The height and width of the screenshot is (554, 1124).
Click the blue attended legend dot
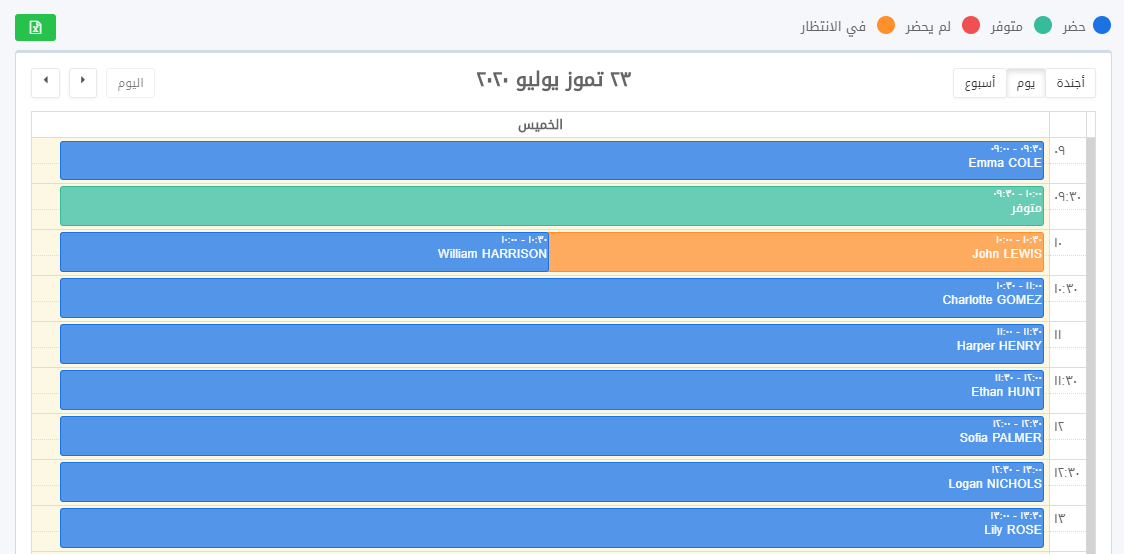(1102, 26)
